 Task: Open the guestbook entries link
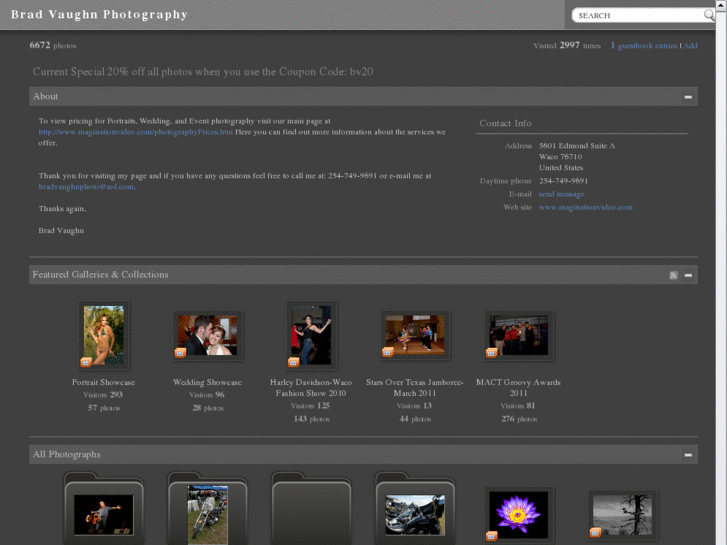(647, 46)
